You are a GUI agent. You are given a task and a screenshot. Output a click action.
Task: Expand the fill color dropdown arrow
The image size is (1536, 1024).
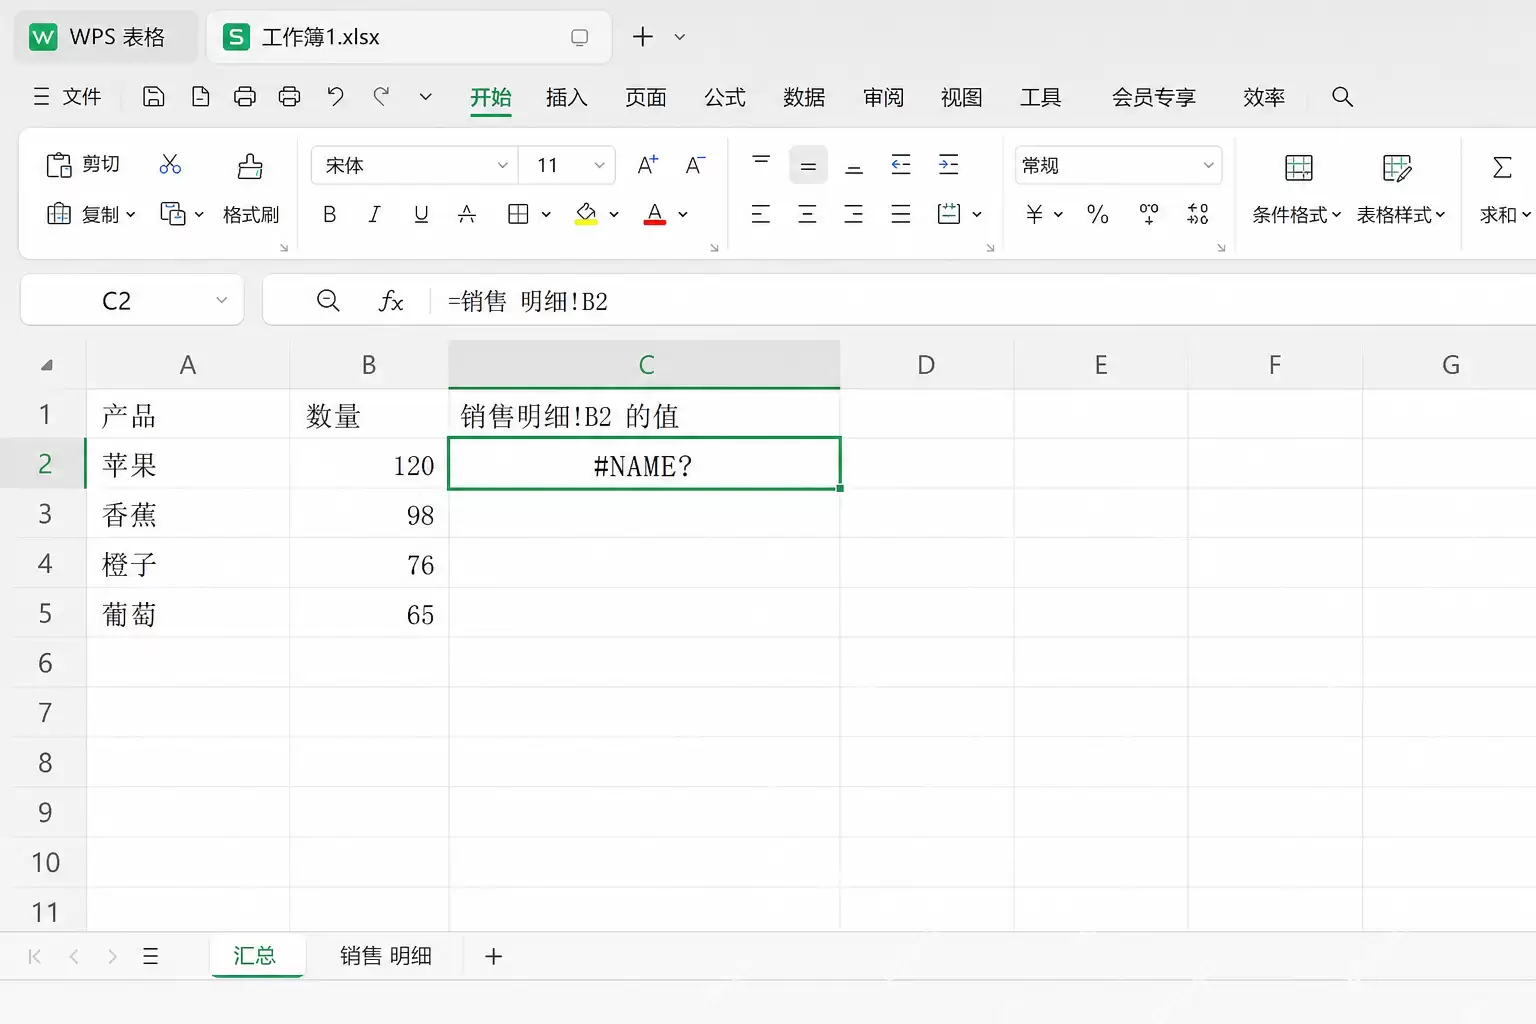click(x=614, y=214)
